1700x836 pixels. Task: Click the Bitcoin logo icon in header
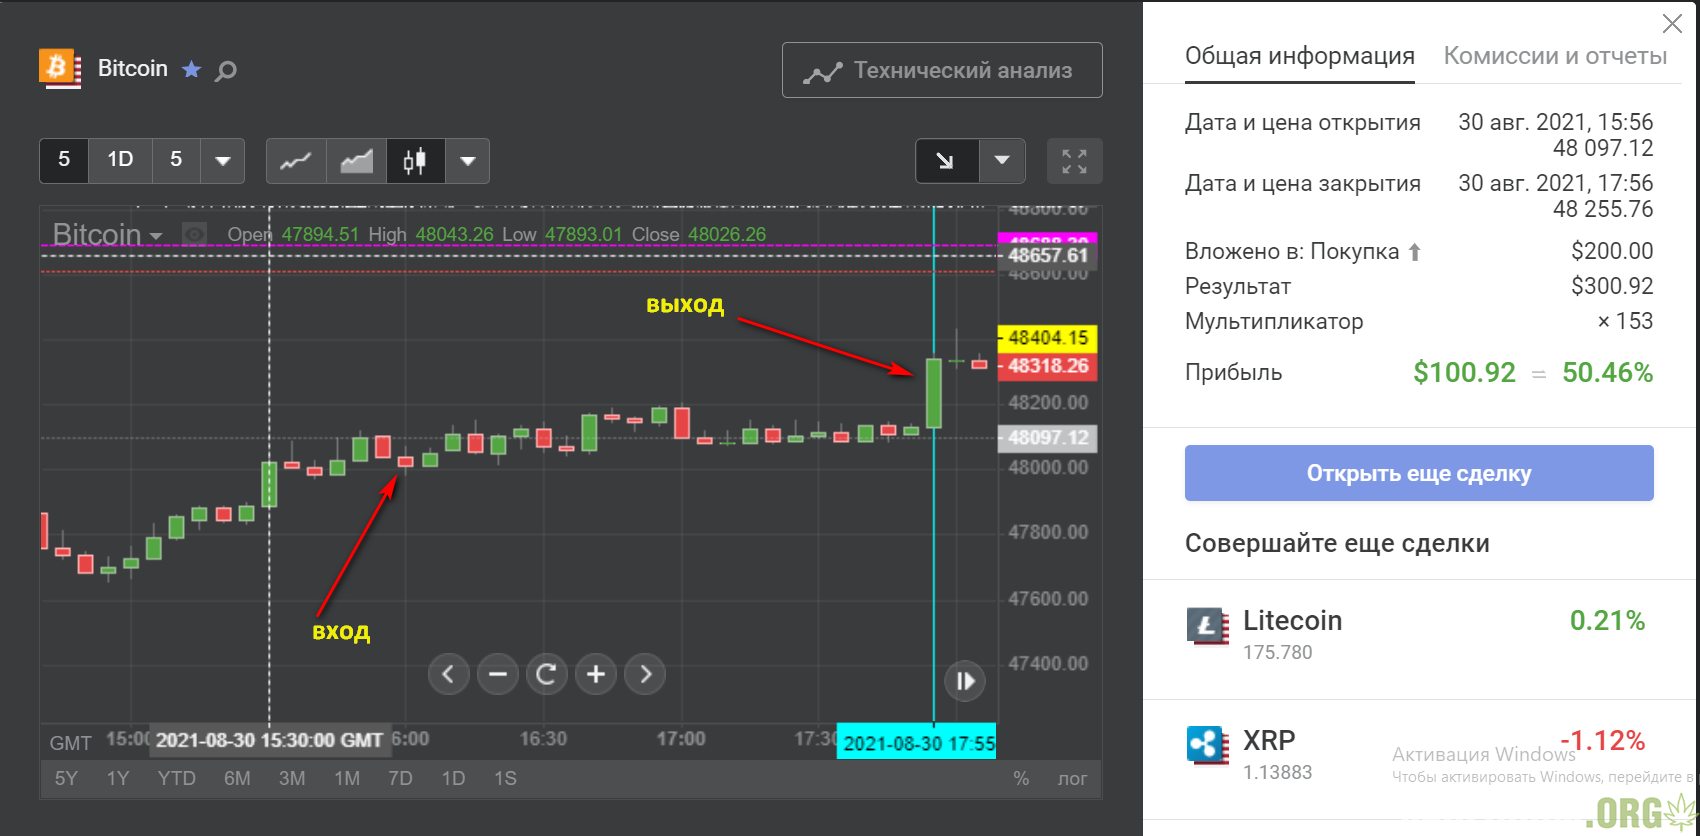point(60,68)
